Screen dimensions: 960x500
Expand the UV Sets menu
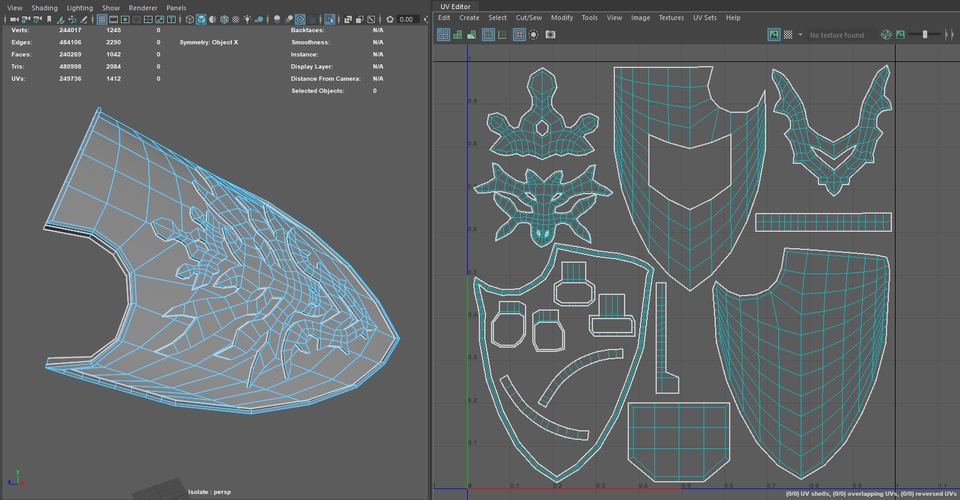coord(704,17)
